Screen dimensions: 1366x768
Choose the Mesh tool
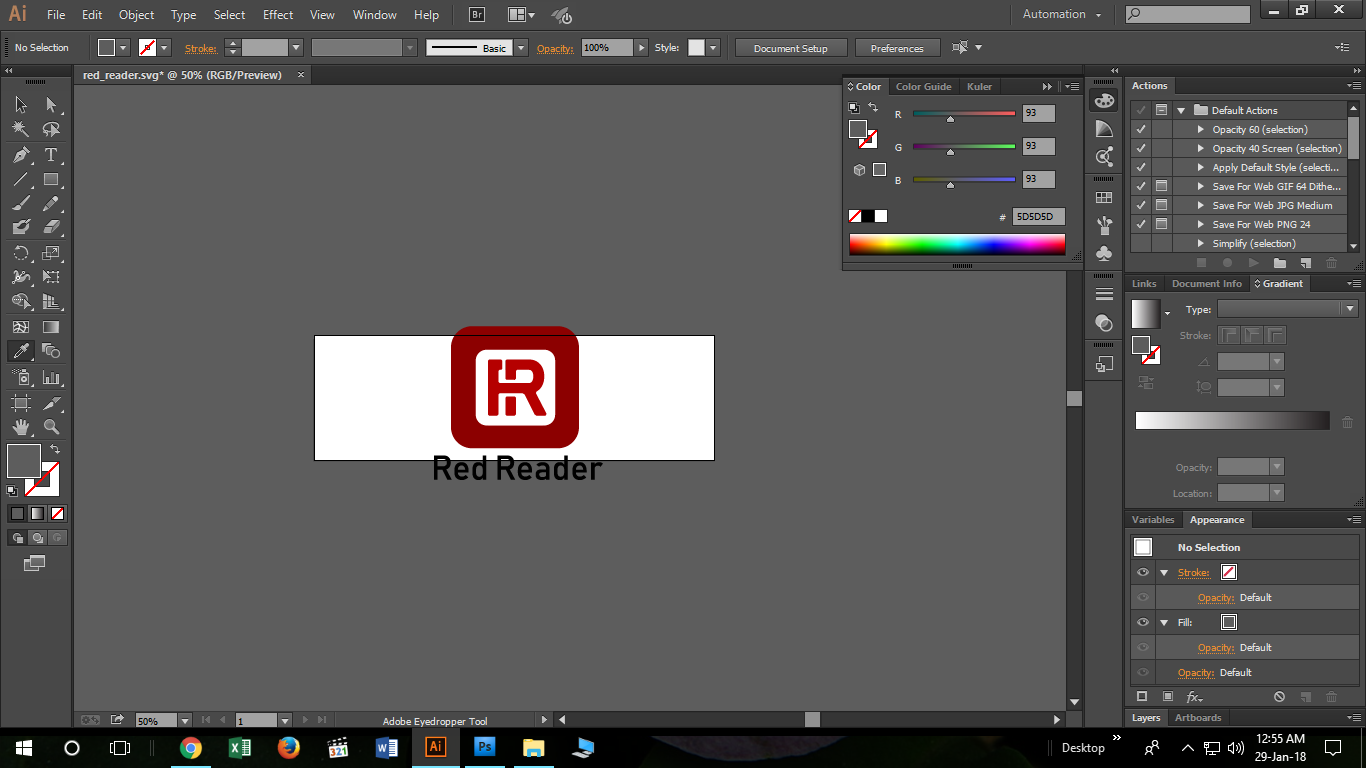pos(21,327)
